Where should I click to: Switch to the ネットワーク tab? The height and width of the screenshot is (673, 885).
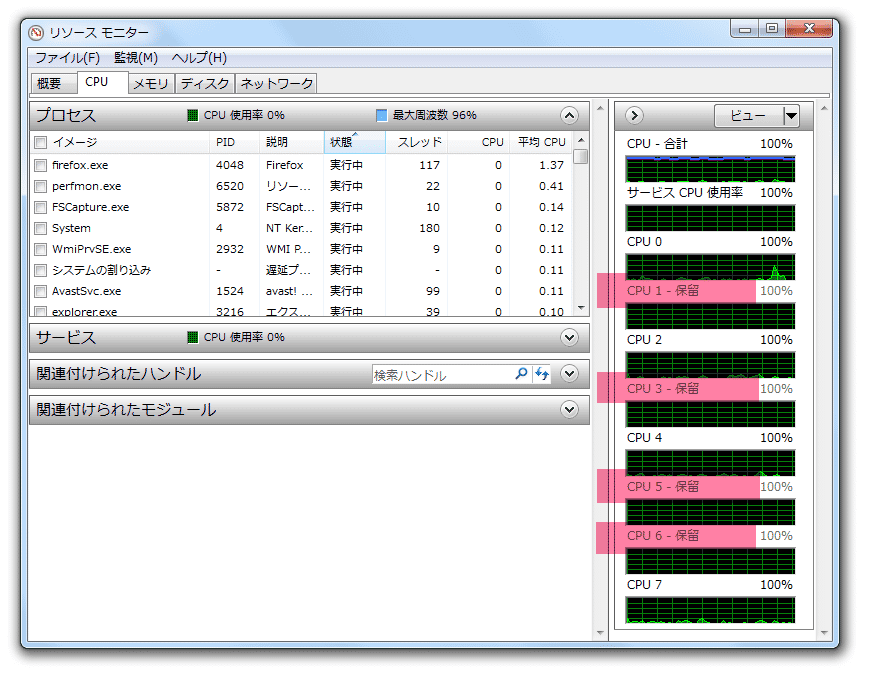276,84
